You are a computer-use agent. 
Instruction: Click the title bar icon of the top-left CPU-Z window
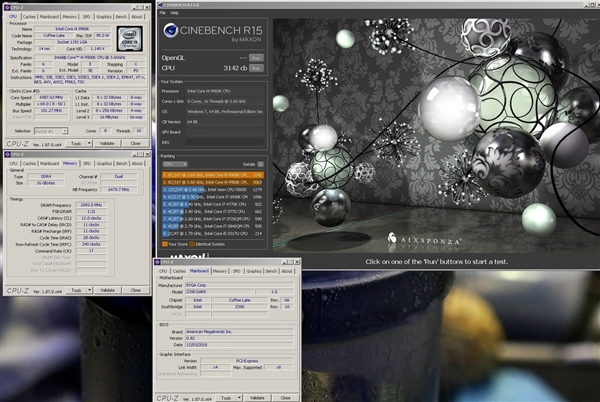(x=9, y=5)
